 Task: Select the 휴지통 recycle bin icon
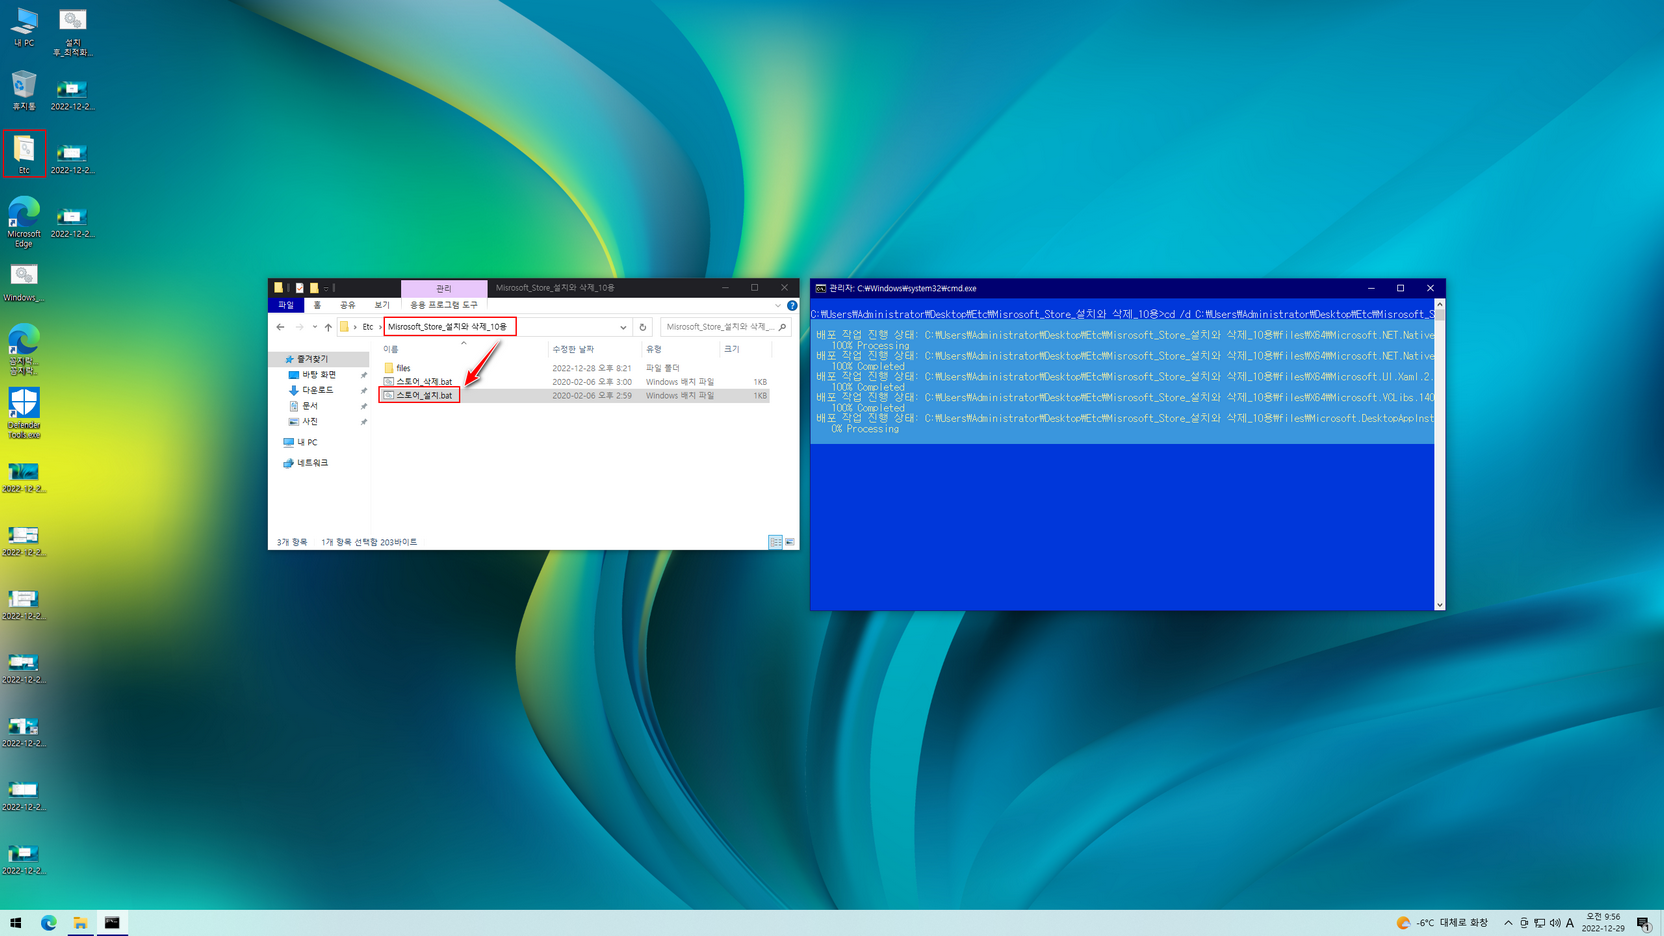point(24,91)
